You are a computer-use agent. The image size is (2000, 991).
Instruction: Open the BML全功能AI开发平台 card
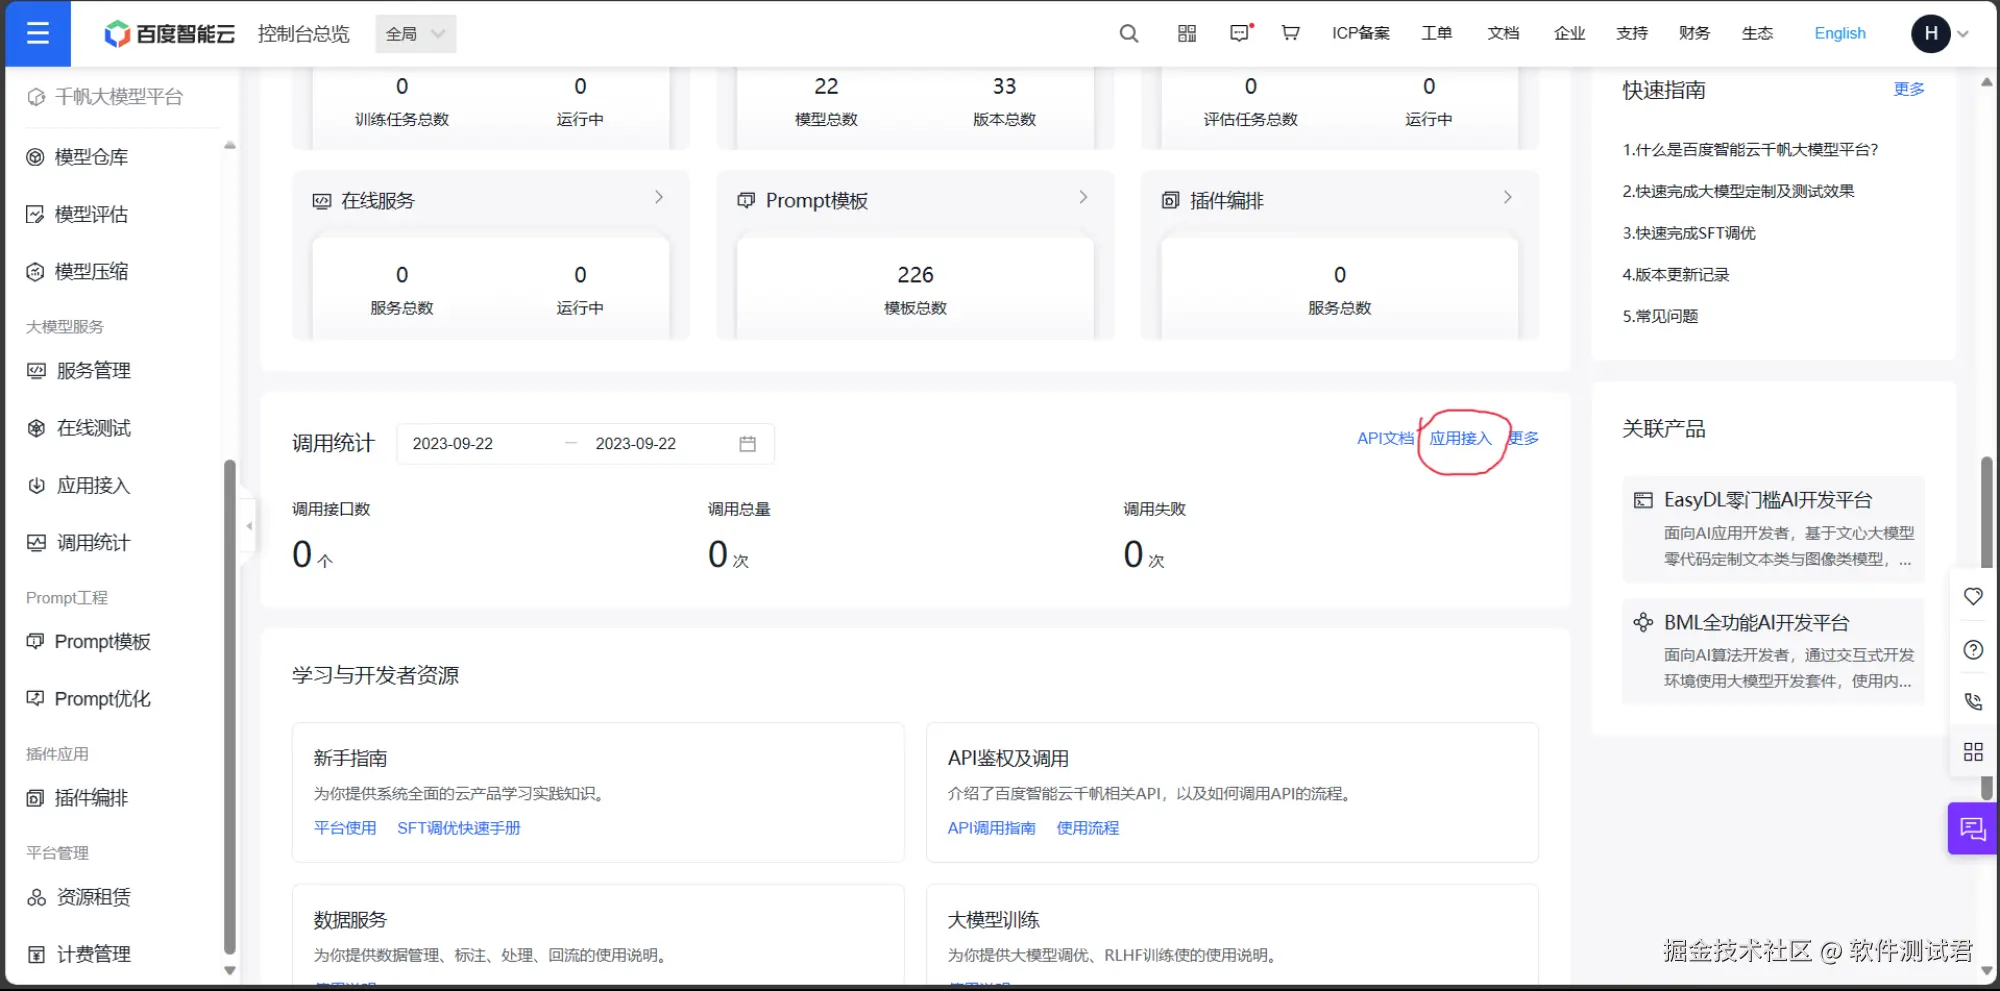pos(1773,651)
